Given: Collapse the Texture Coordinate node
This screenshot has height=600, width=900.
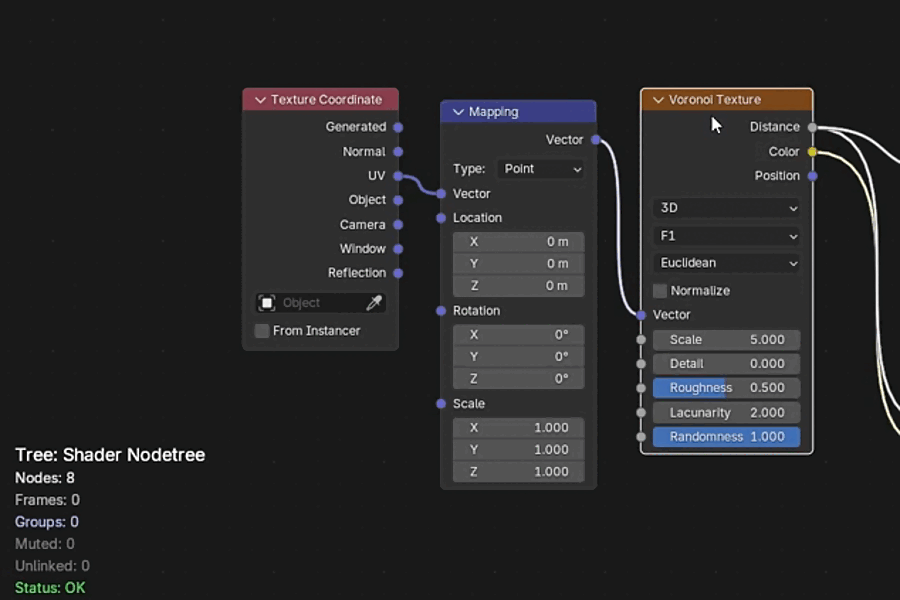Looking at the screenshot, I should click(x=260, y=100).
